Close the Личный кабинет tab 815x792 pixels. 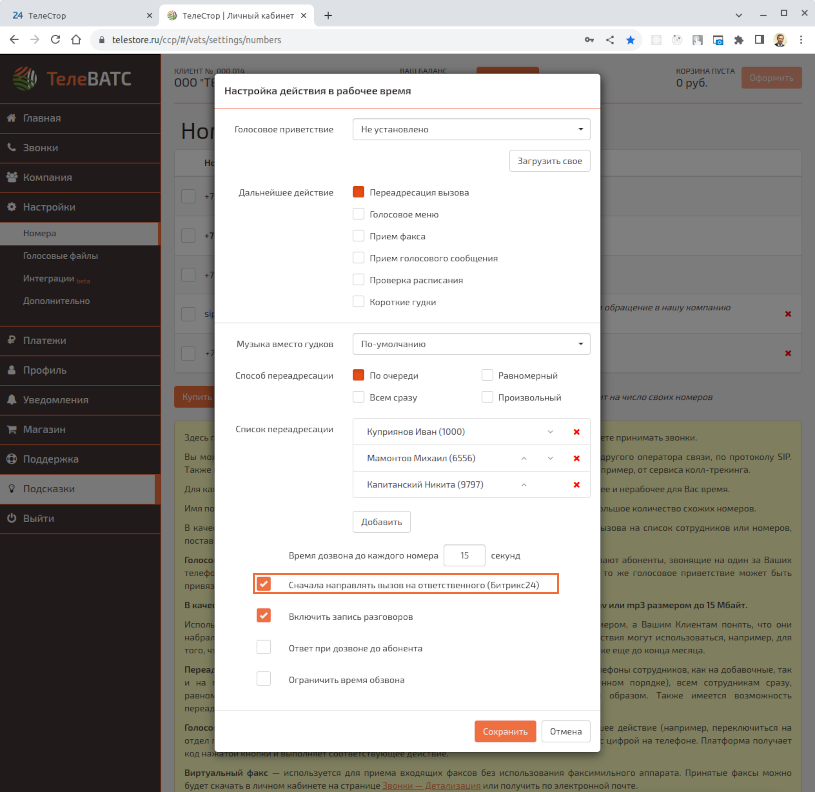(304, 16)
